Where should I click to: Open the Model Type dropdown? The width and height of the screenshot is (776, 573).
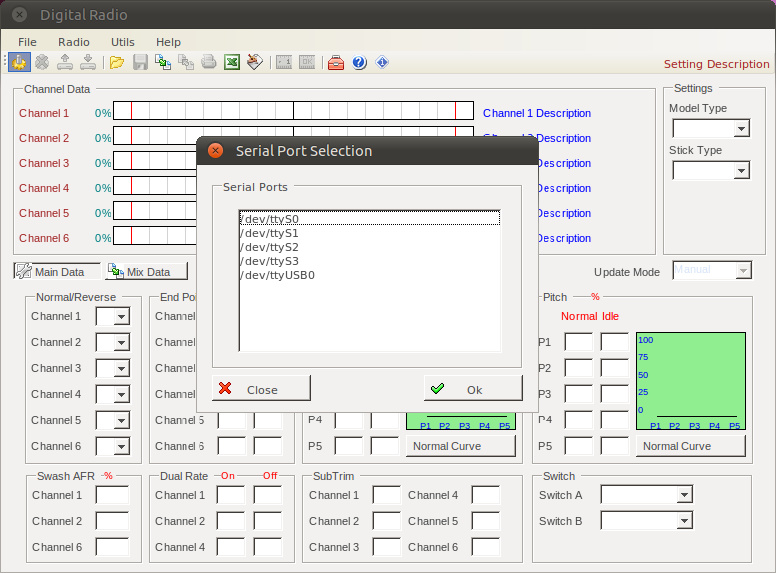point(711,129)
